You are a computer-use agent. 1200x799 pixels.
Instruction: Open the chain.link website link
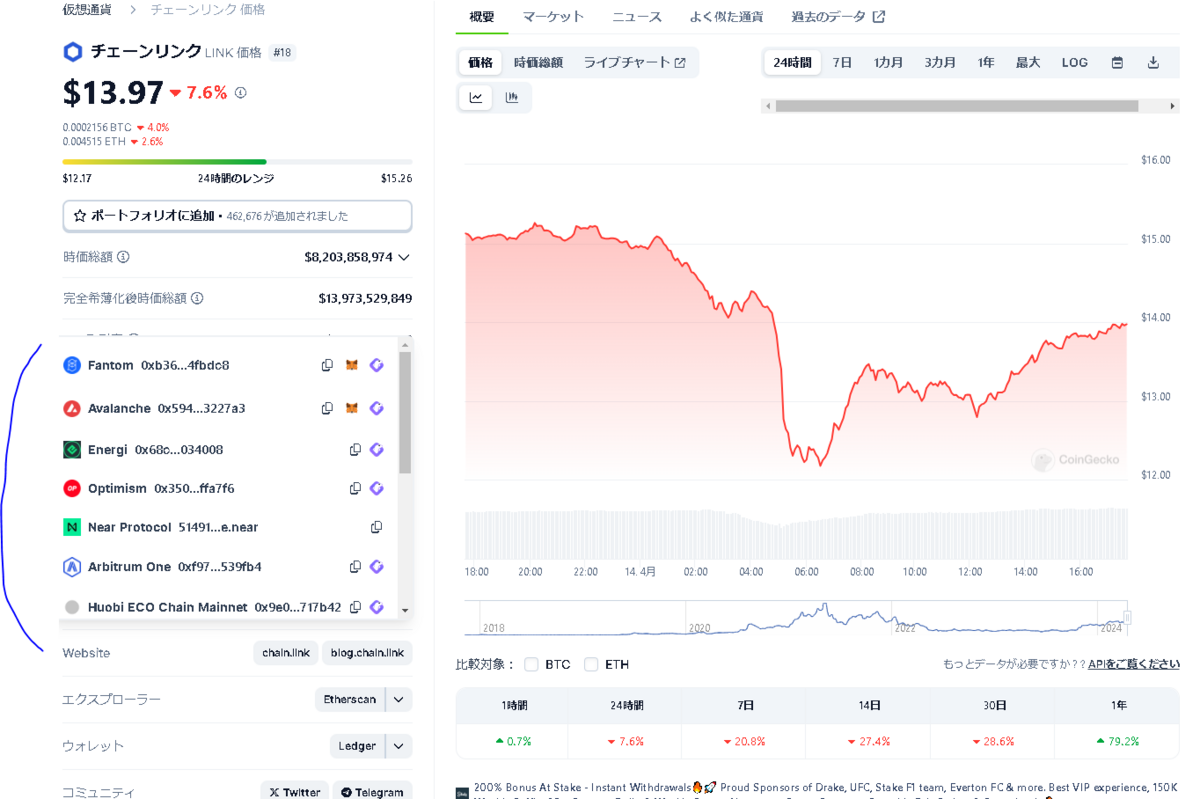286,653
